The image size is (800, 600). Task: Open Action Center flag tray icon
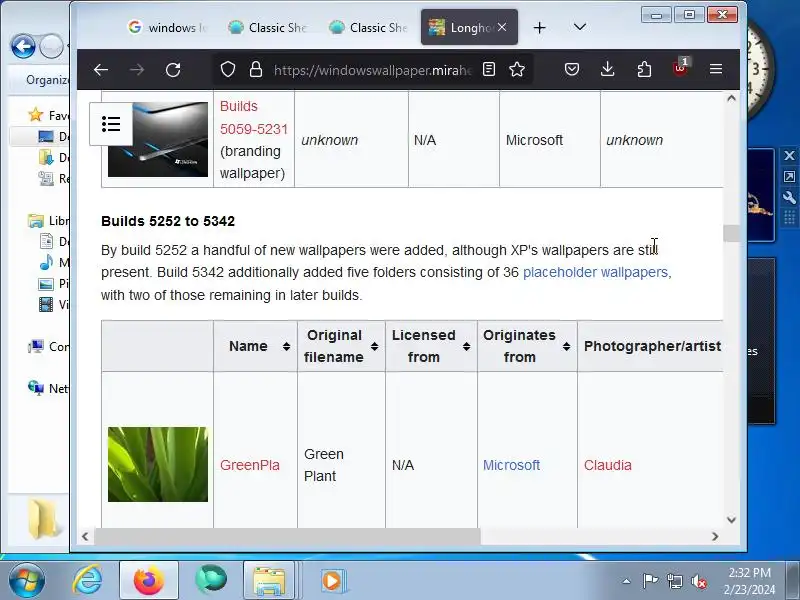pos(650,581)
